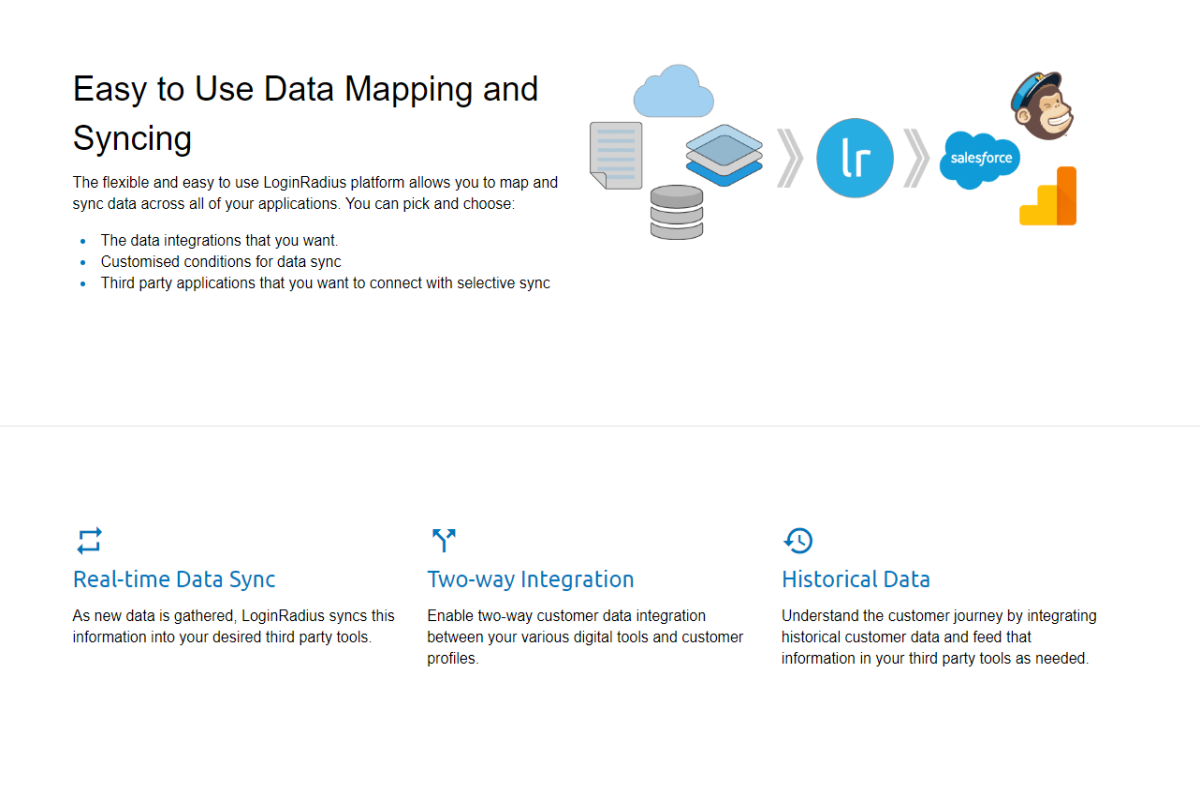The image size is (1200, 800).
Task: Click the gray document page icon
Action: tap(616, 155)
